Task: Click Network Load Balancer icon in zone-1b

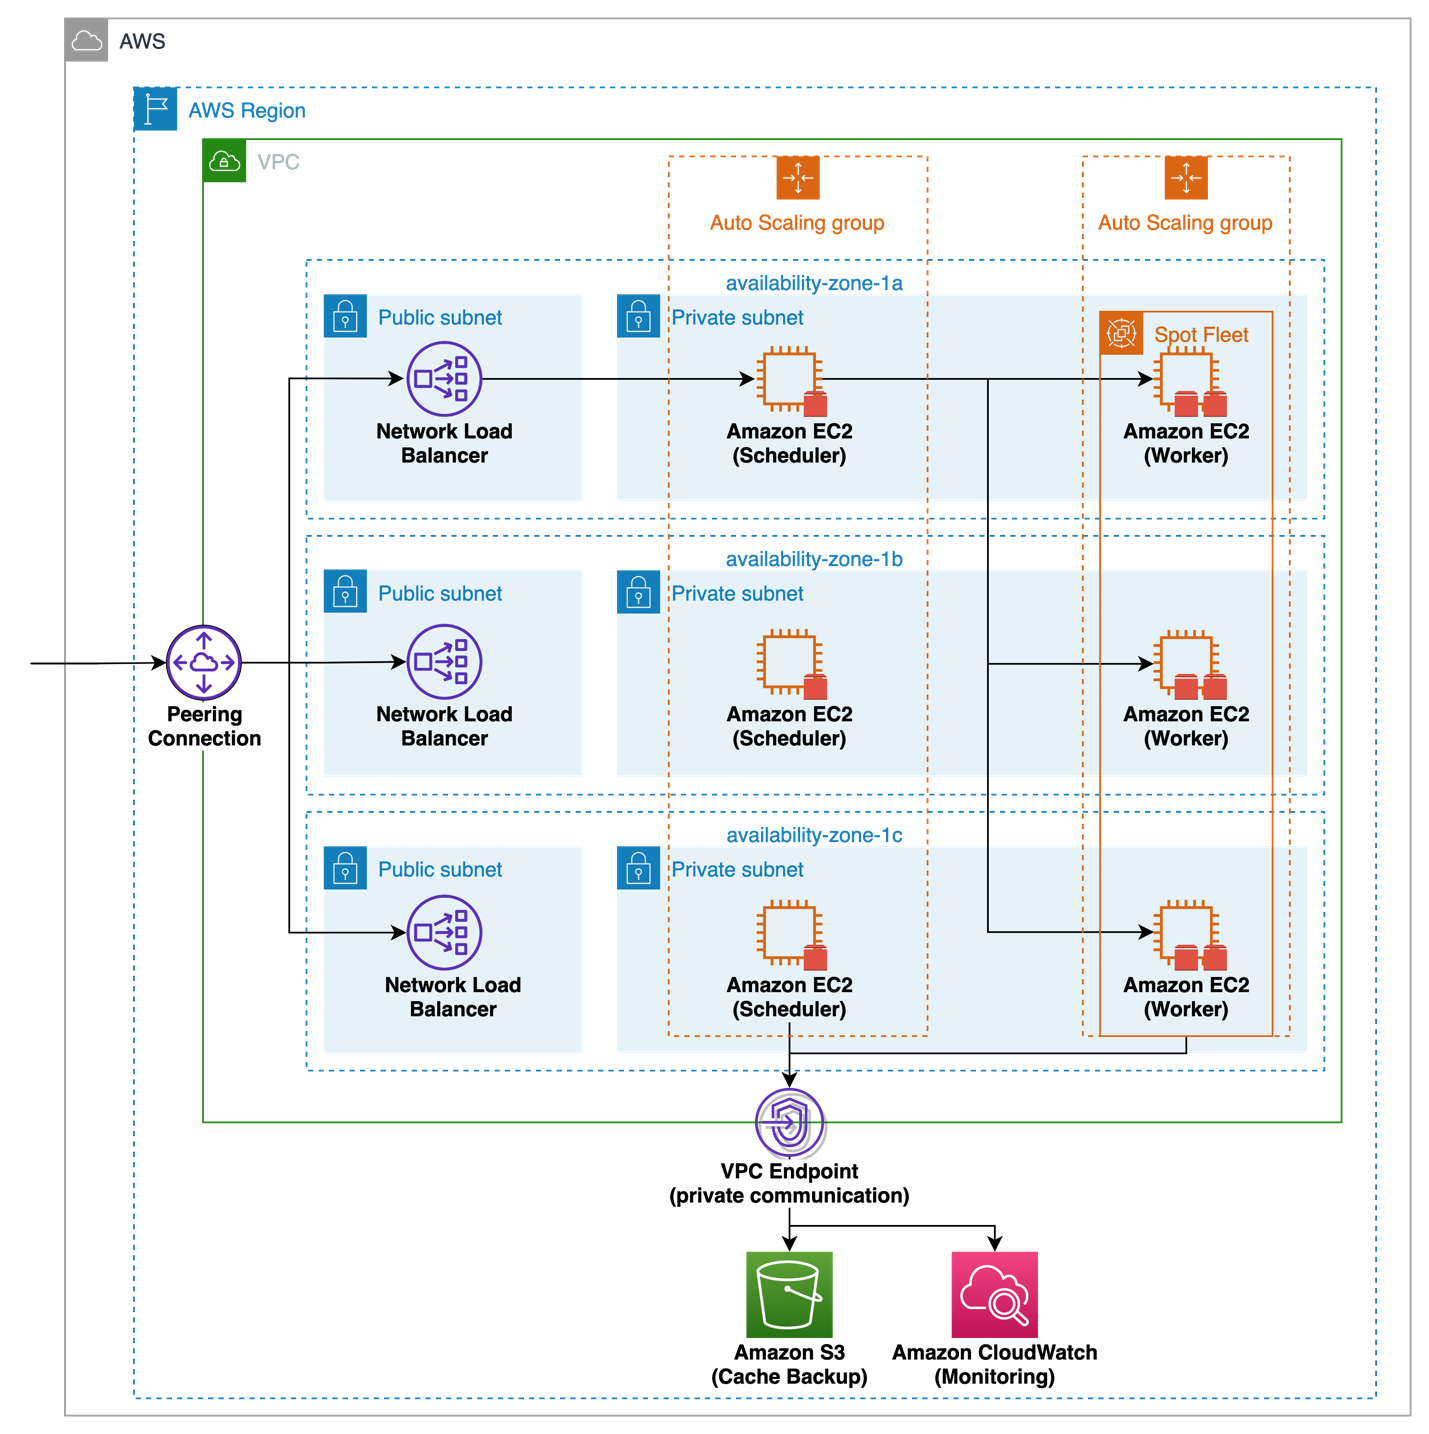Action: (x=444, y=661)
